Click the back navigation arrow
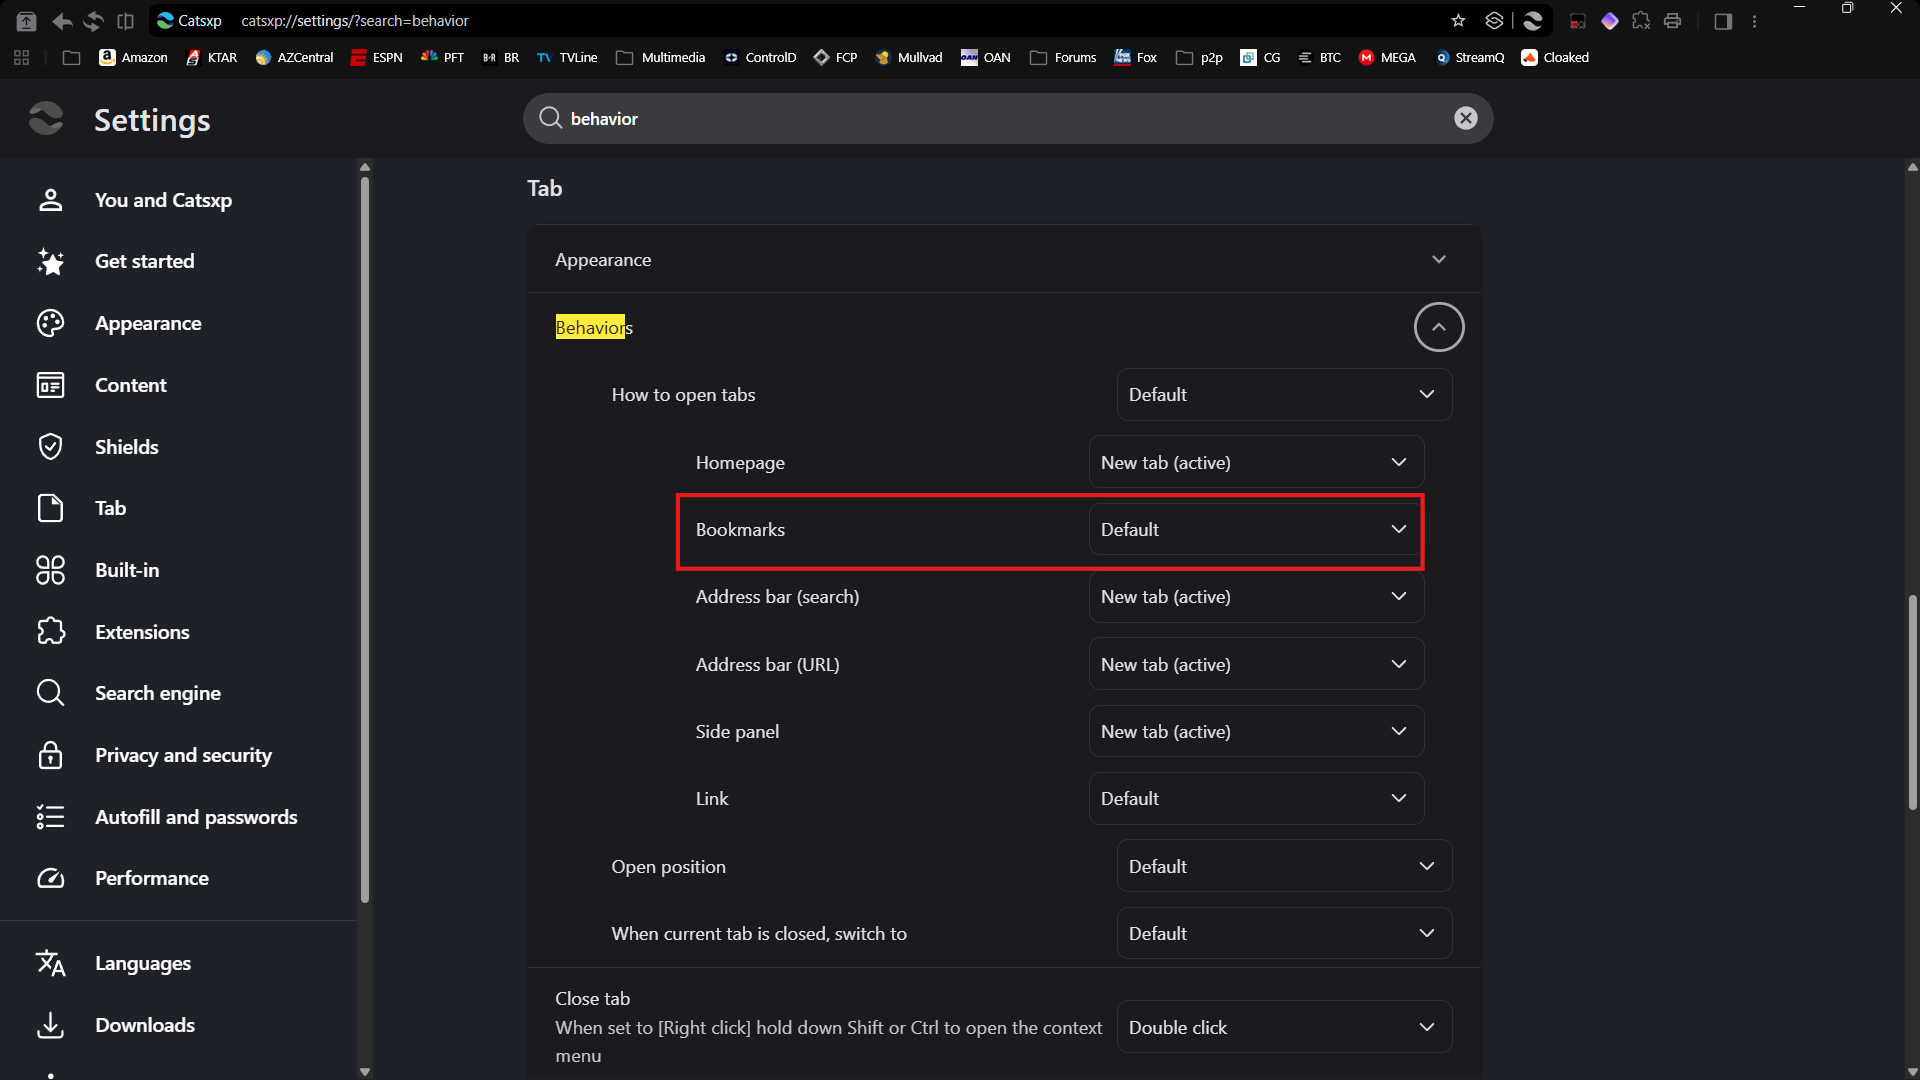 pos(62,21)
